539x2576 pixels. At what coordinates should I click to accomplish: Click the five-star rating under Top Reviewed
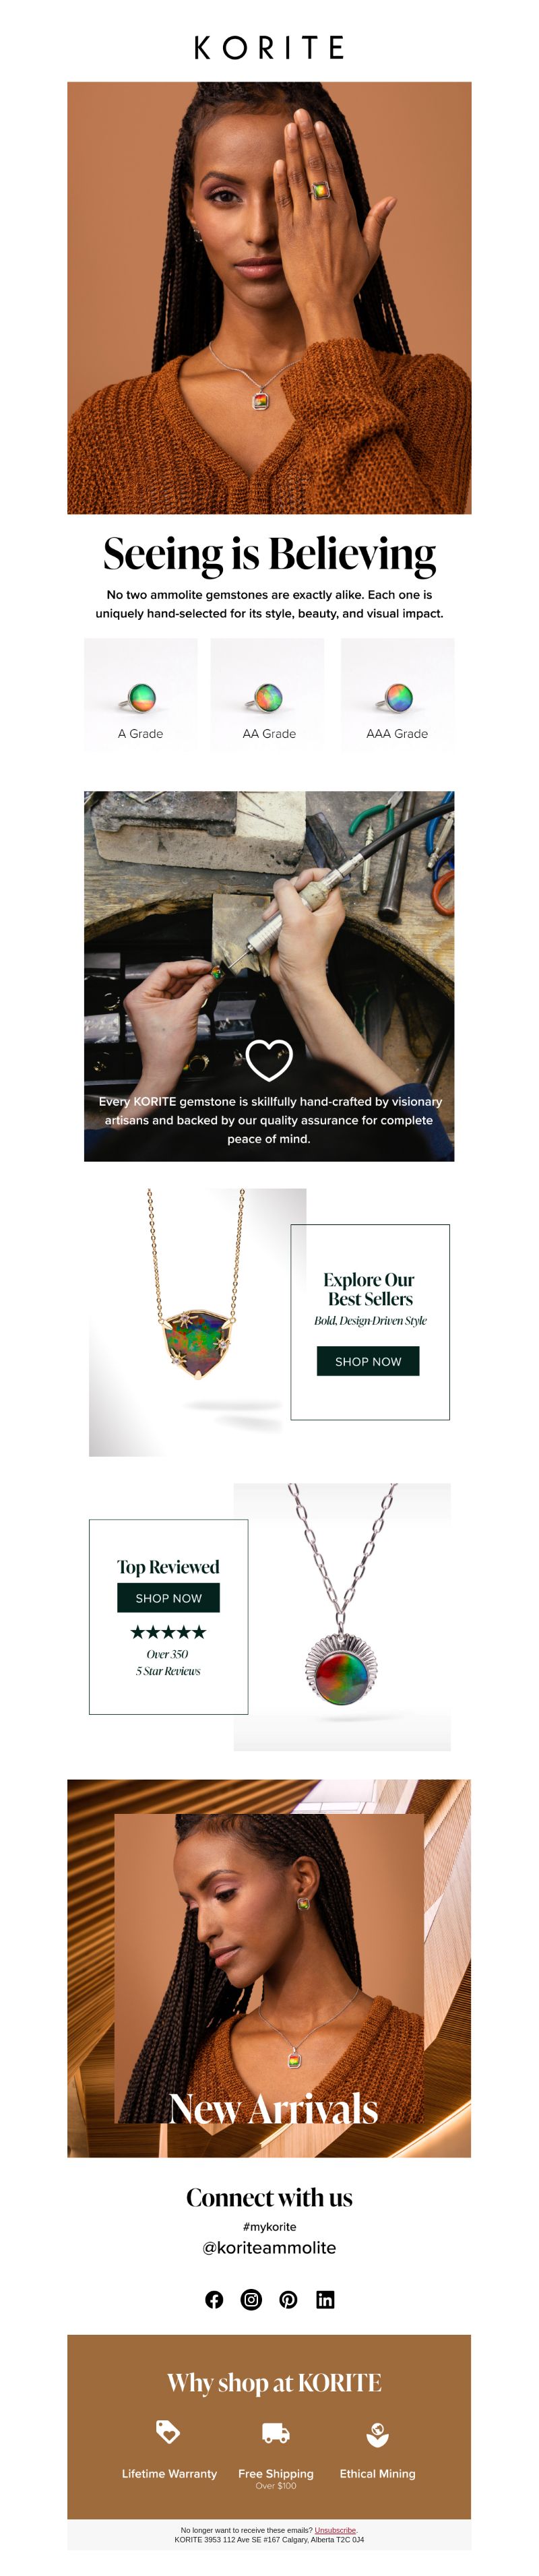[168, 1632]
